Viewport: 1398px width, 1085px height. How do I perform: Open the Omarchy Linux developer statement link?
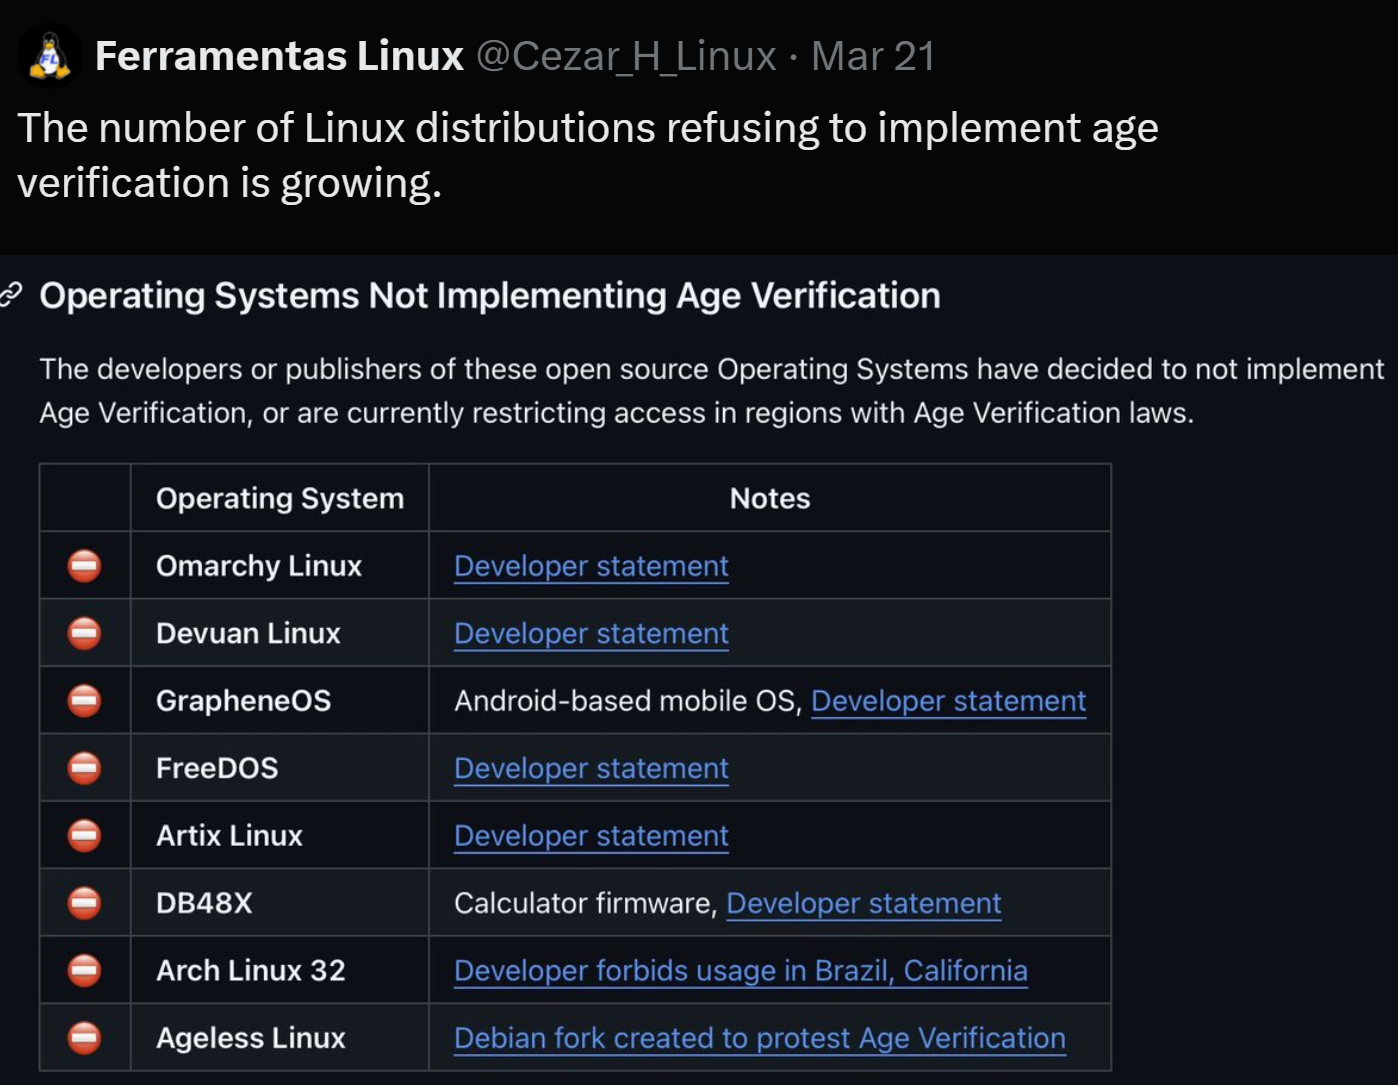coord(591,566)
